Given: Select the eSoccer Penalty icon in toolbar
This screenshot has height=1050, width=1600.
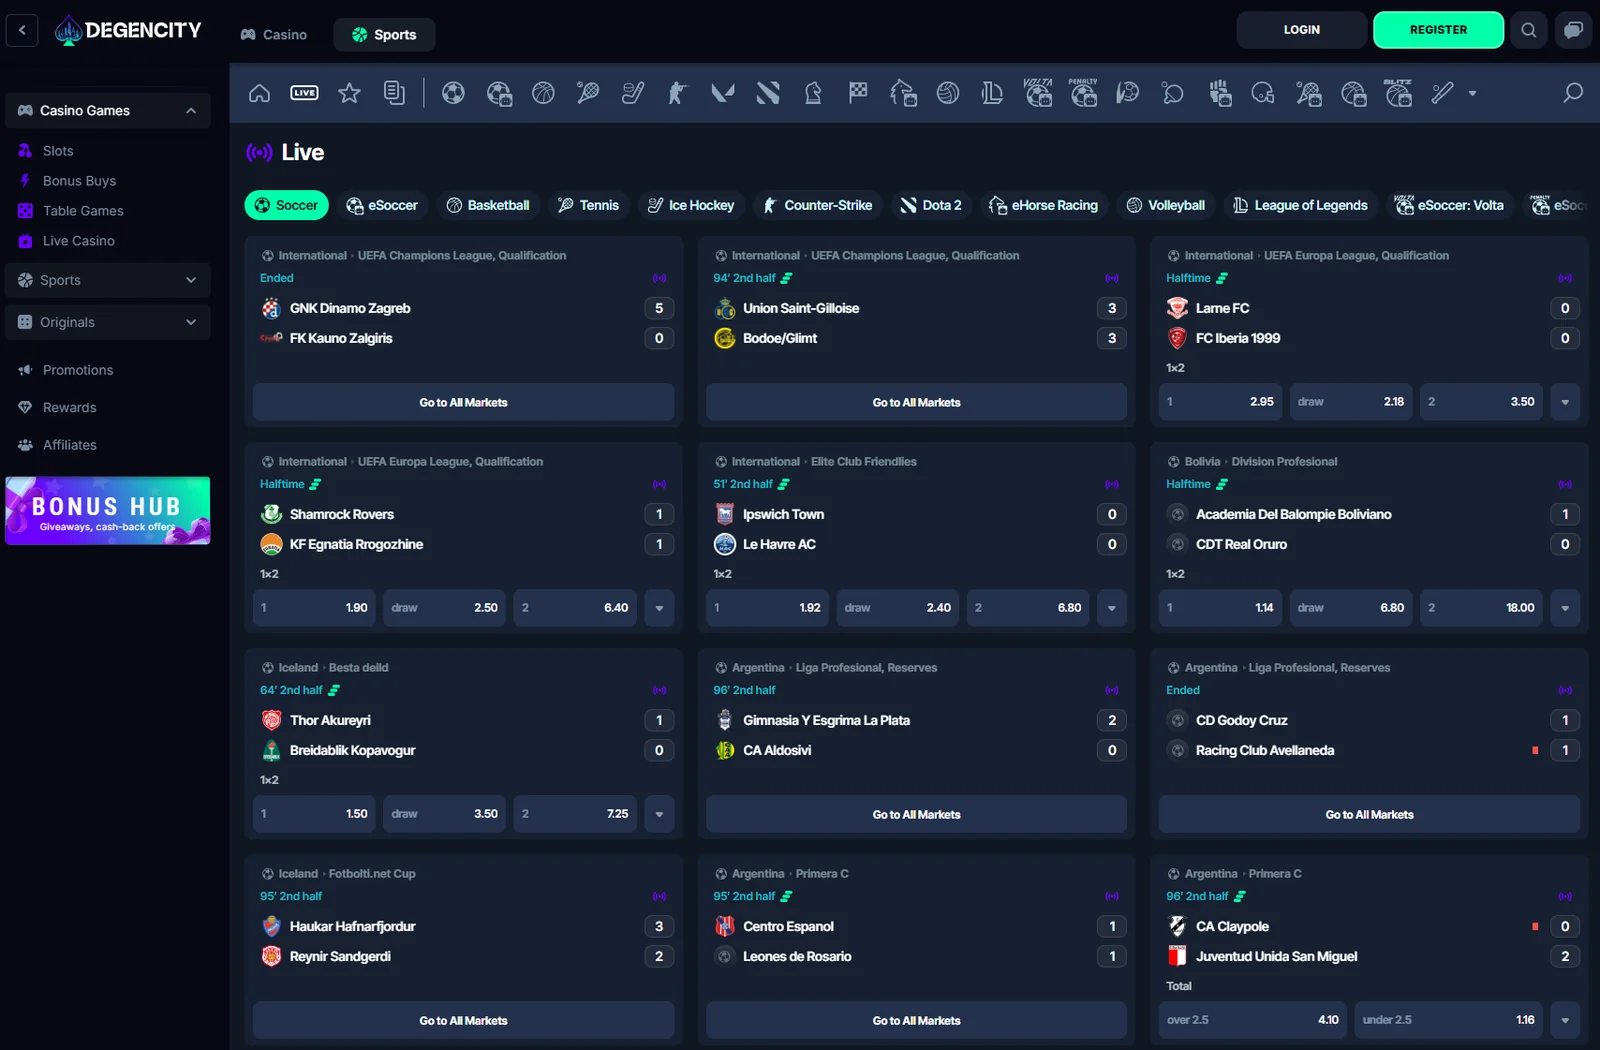Looking at the screenshot, I should pyautogui.click(x=1083, y=93).
